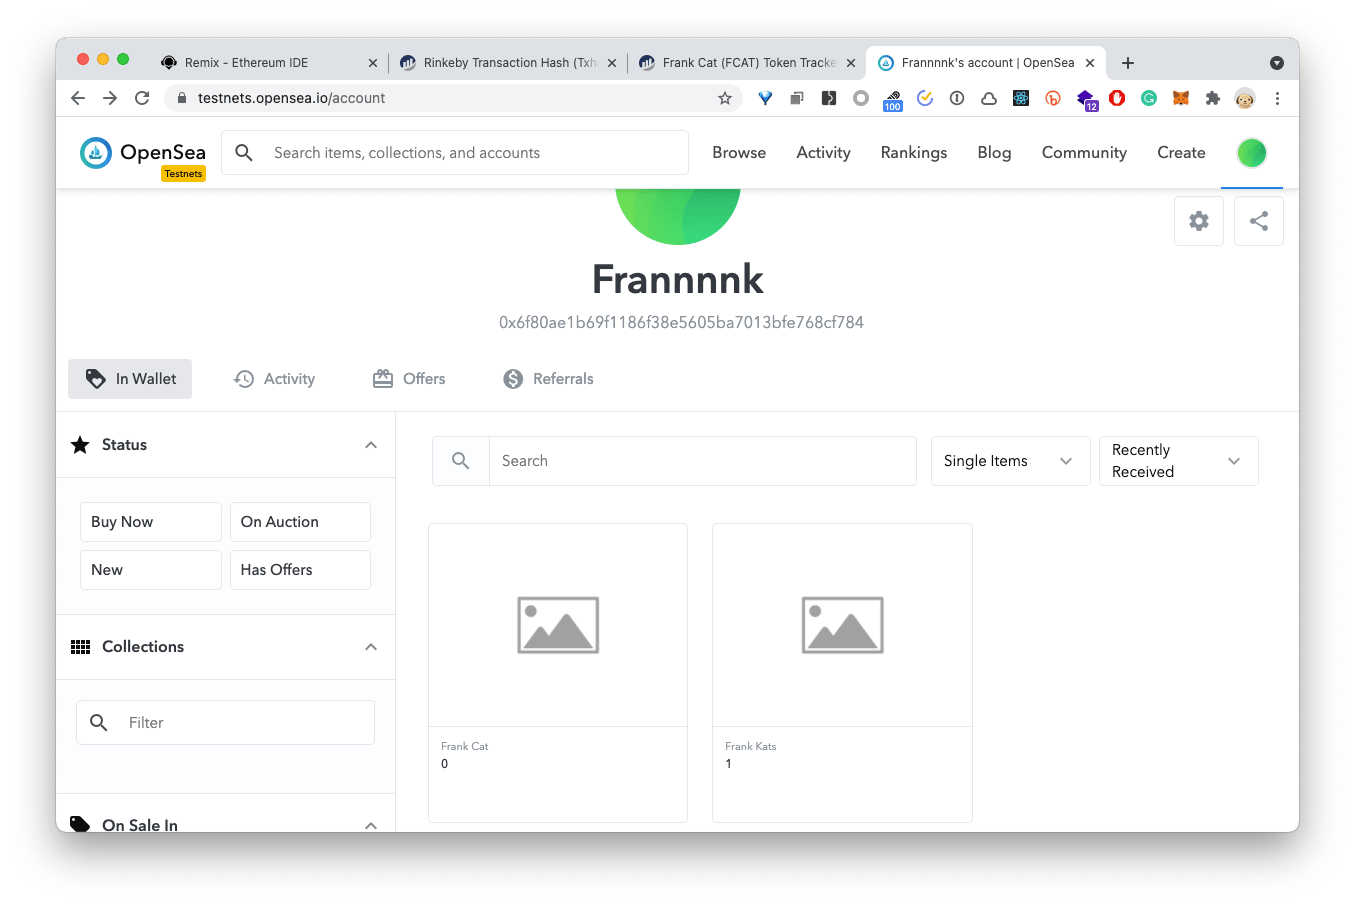
Task: Open the Frank Kats item card
Action: pyautogui.click(x=842, y=672)
